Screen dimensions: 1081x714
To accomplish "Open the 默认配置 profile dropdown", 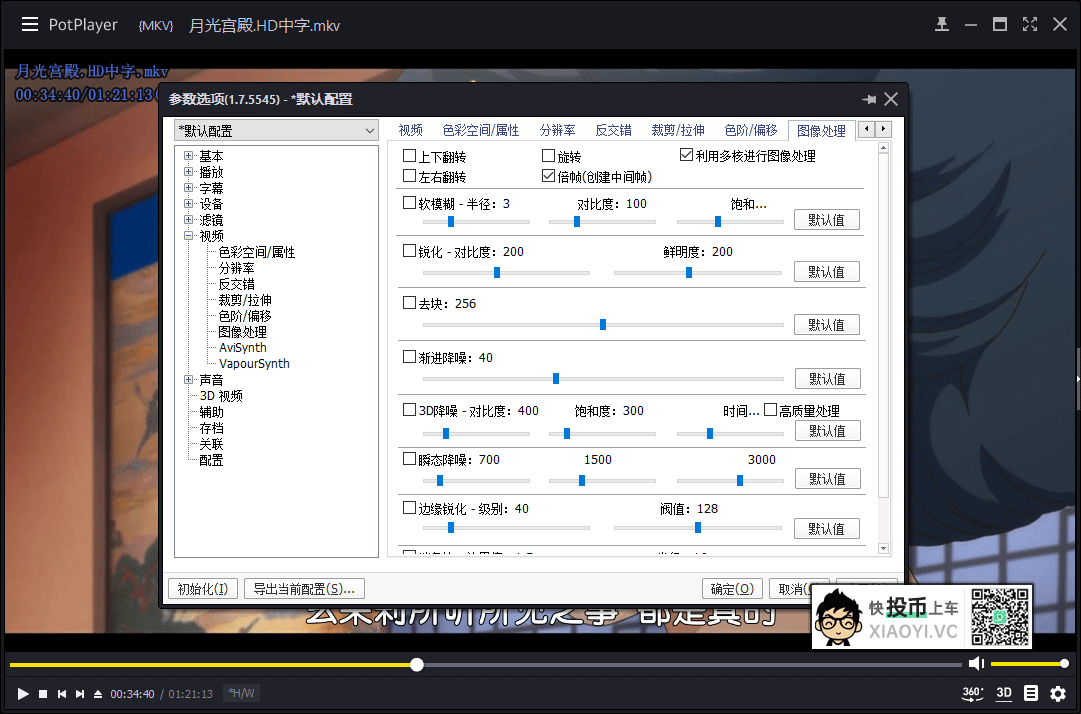I will click(x=277, y=130).
